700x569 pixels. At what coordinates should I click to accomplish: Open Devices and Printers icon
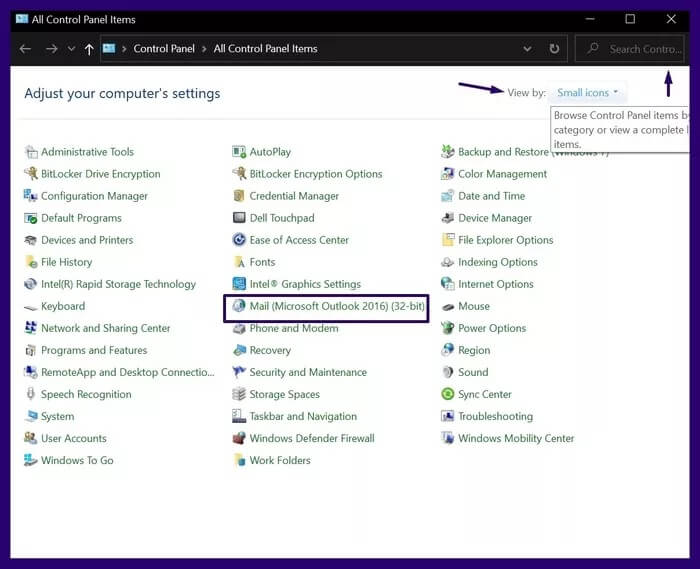pyautogui.click(x=31, y=240)
